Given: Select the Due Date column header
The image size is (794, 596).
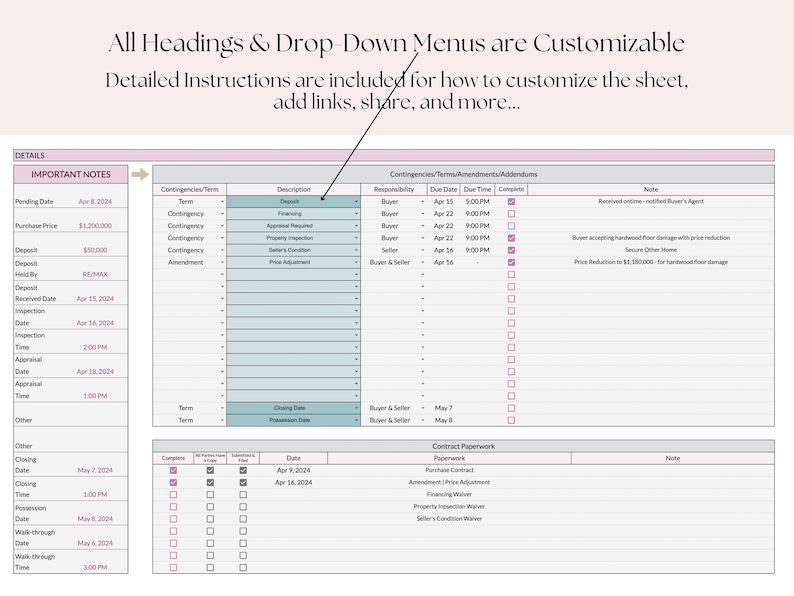Looking at the screenshot, I should point(444,189).
